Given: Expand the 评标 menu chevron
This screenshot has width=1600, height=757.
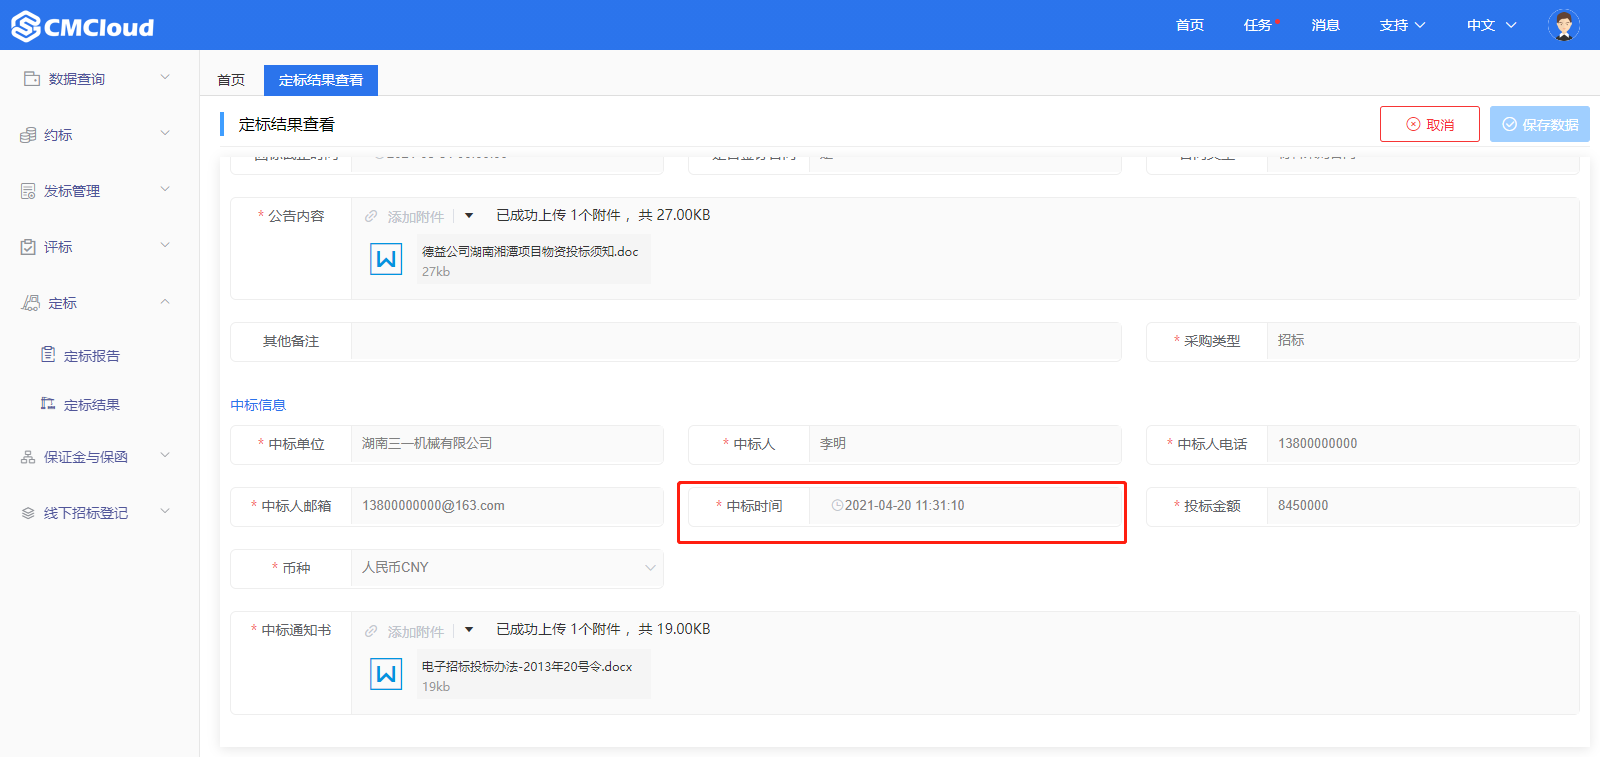Looking at the screenshot, I should [165, 245].
